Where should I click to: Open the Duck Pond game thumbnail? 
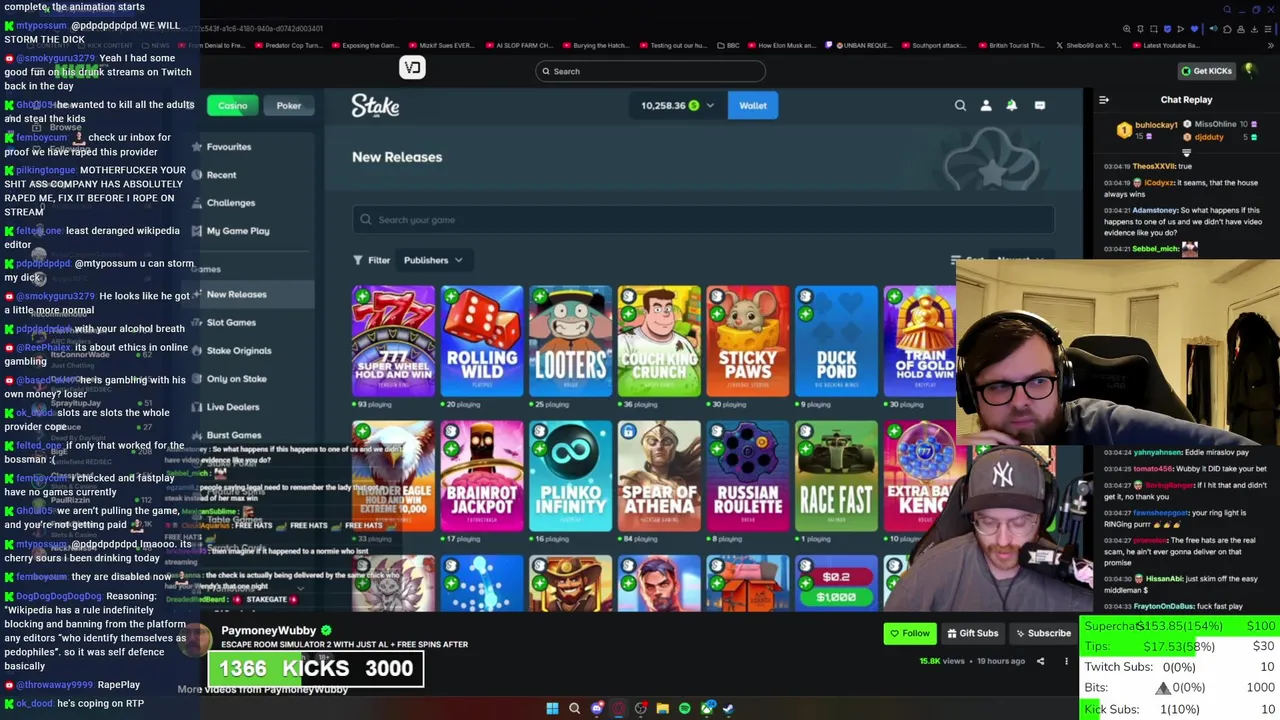click(836, 341)
